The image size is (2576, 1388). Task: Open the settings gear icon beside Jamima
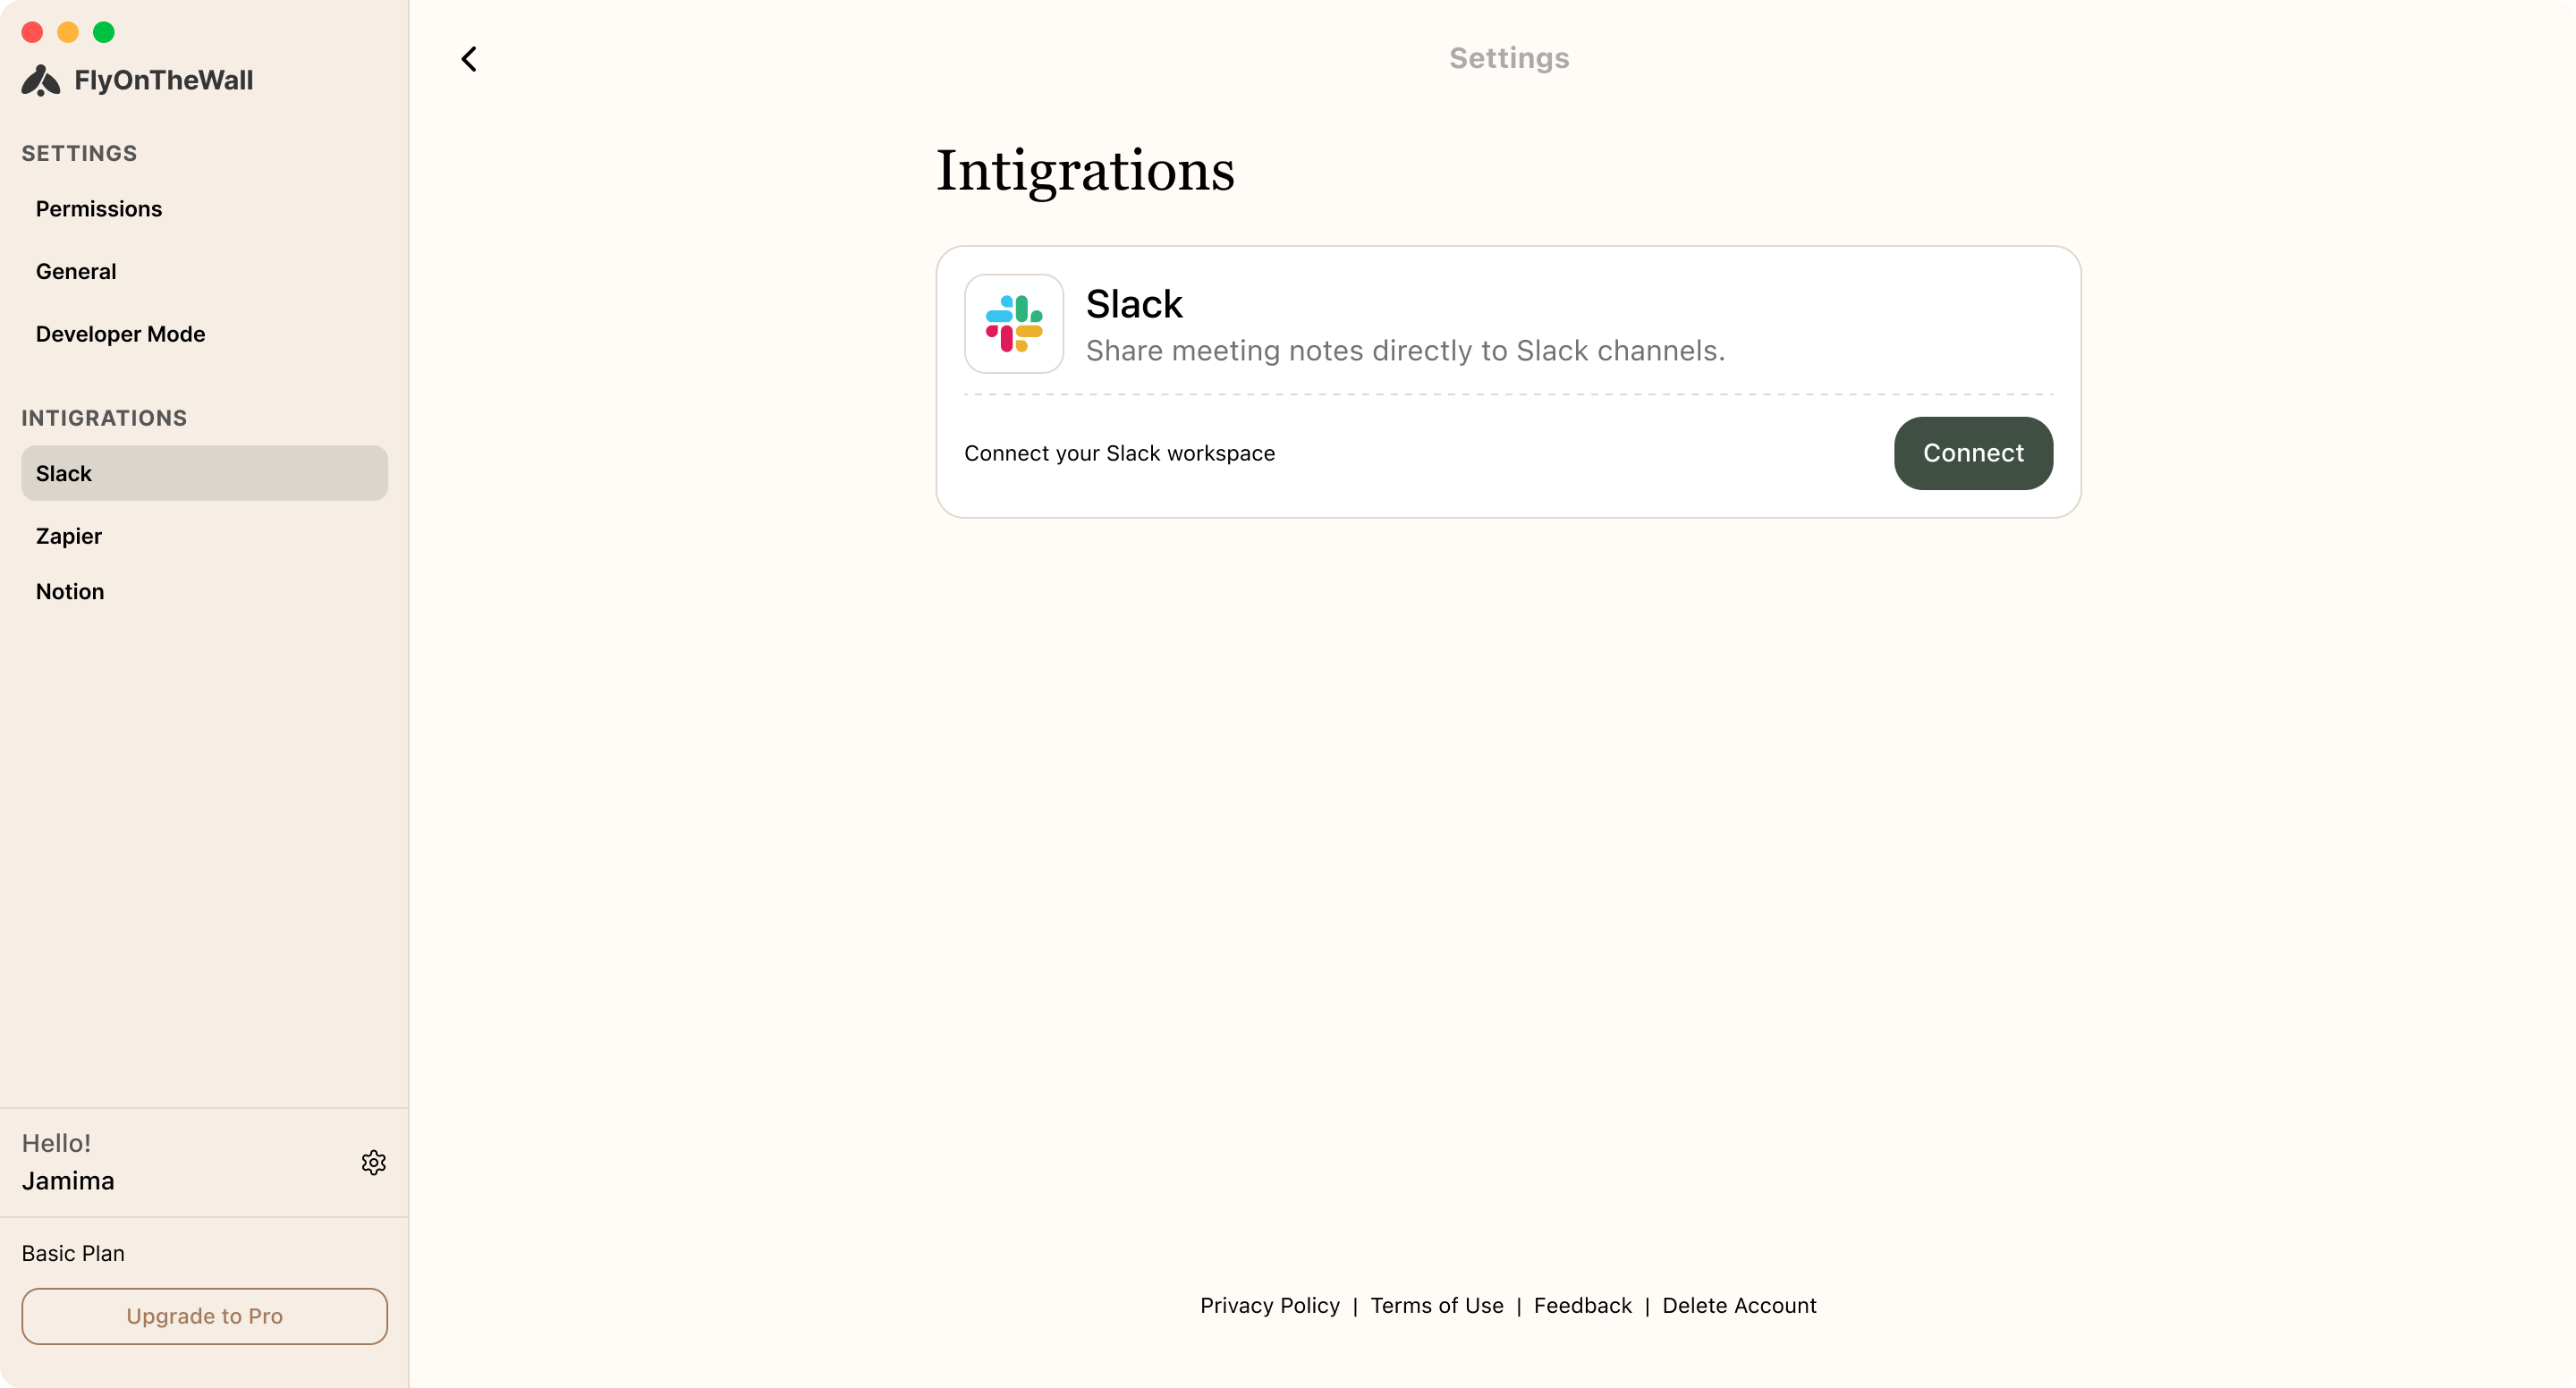pos(373,1162)
